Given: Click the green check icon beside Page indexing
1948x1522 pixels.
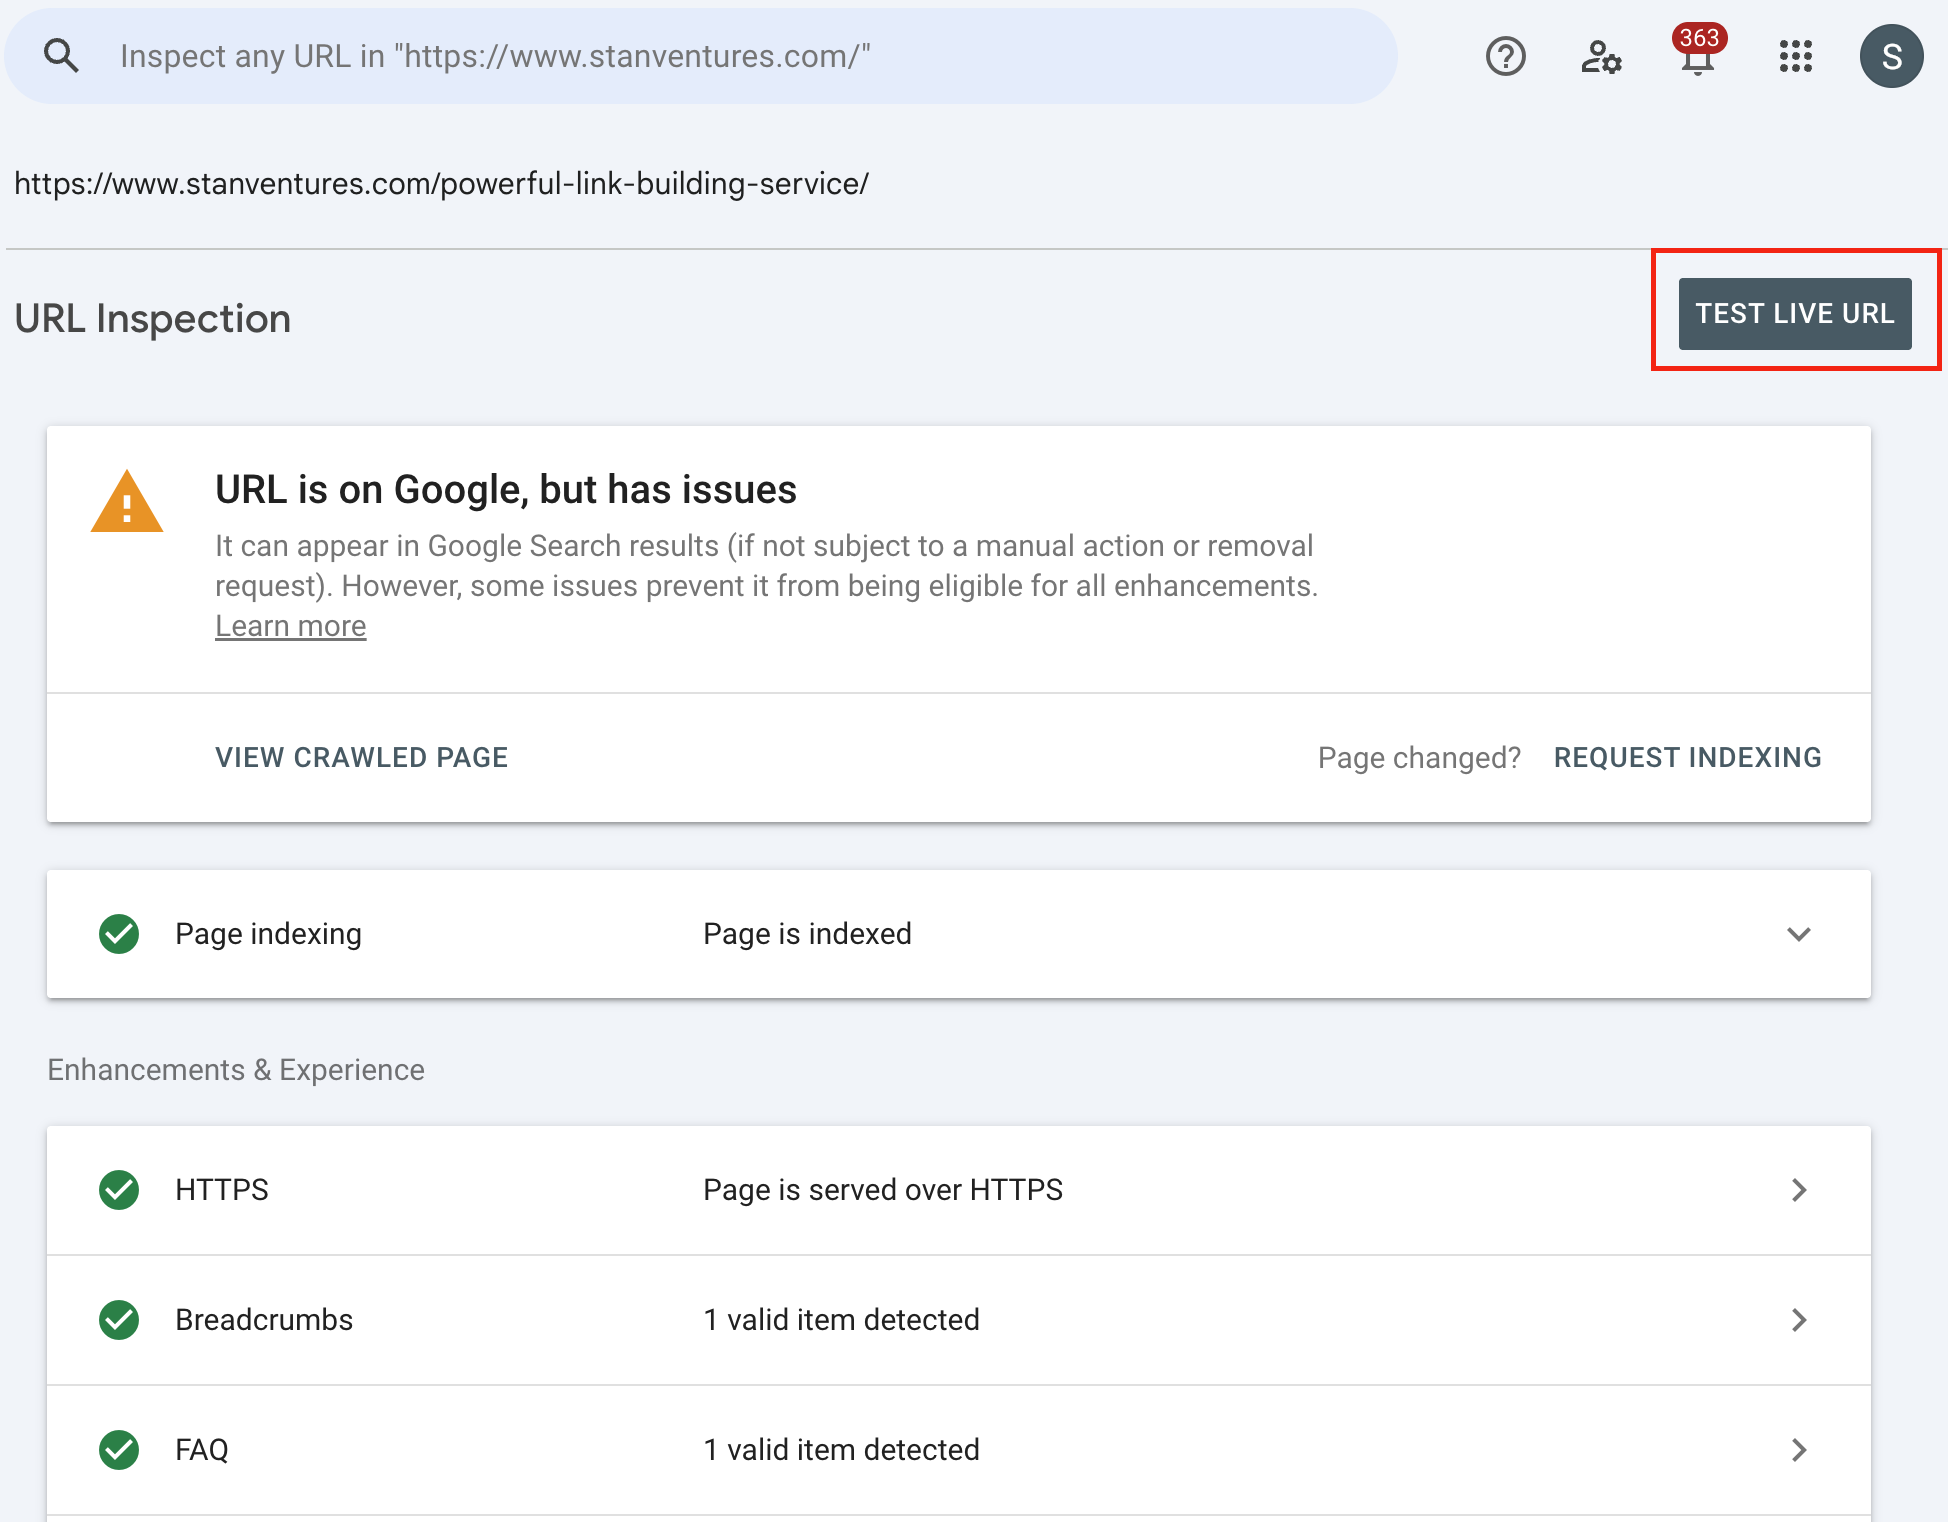Looking at the screenshot, I should [x=119, y=934].
